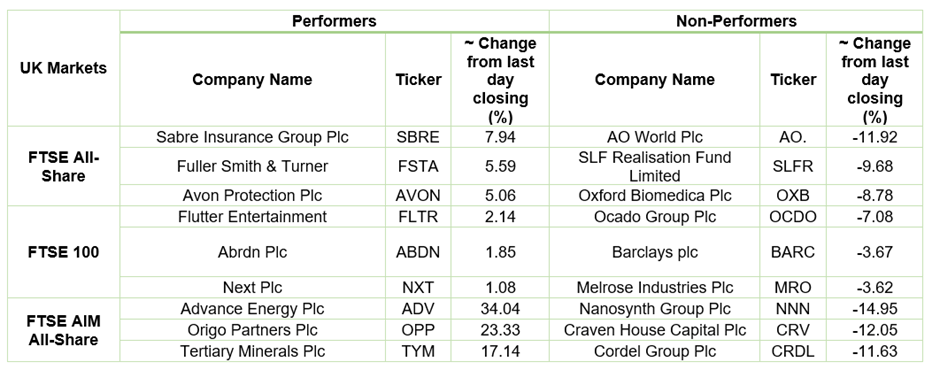Select the ABDN ticker cell

418,252
